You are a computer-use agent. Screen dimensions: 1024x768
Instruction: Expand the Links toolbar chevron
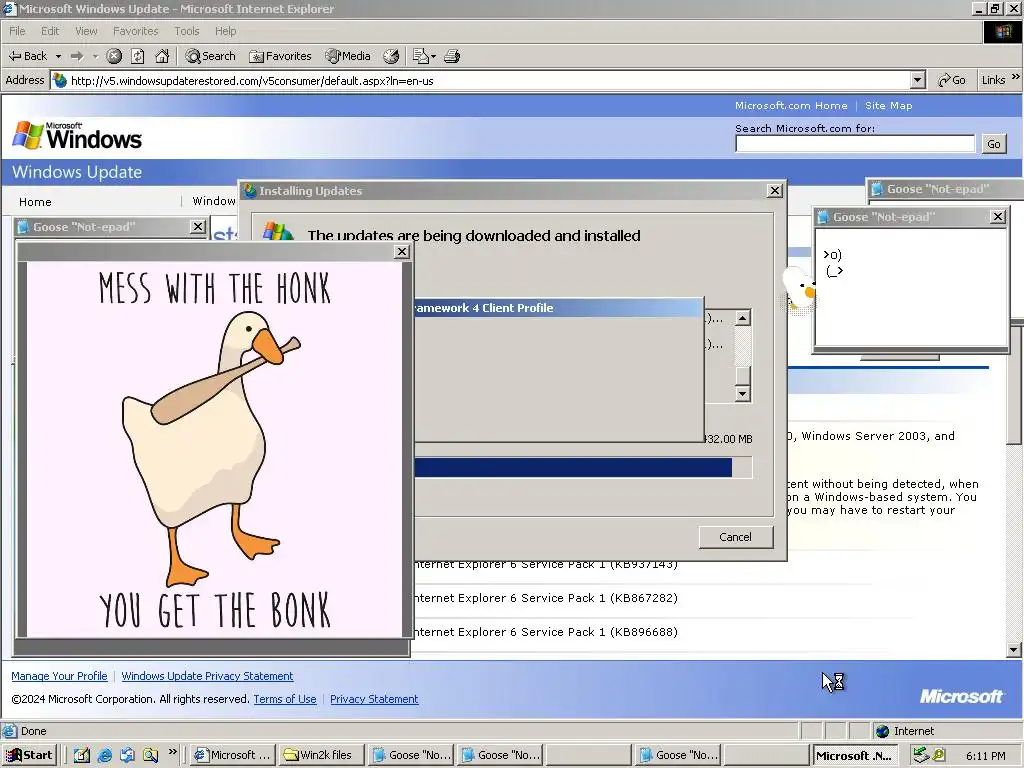[1016, 77]
